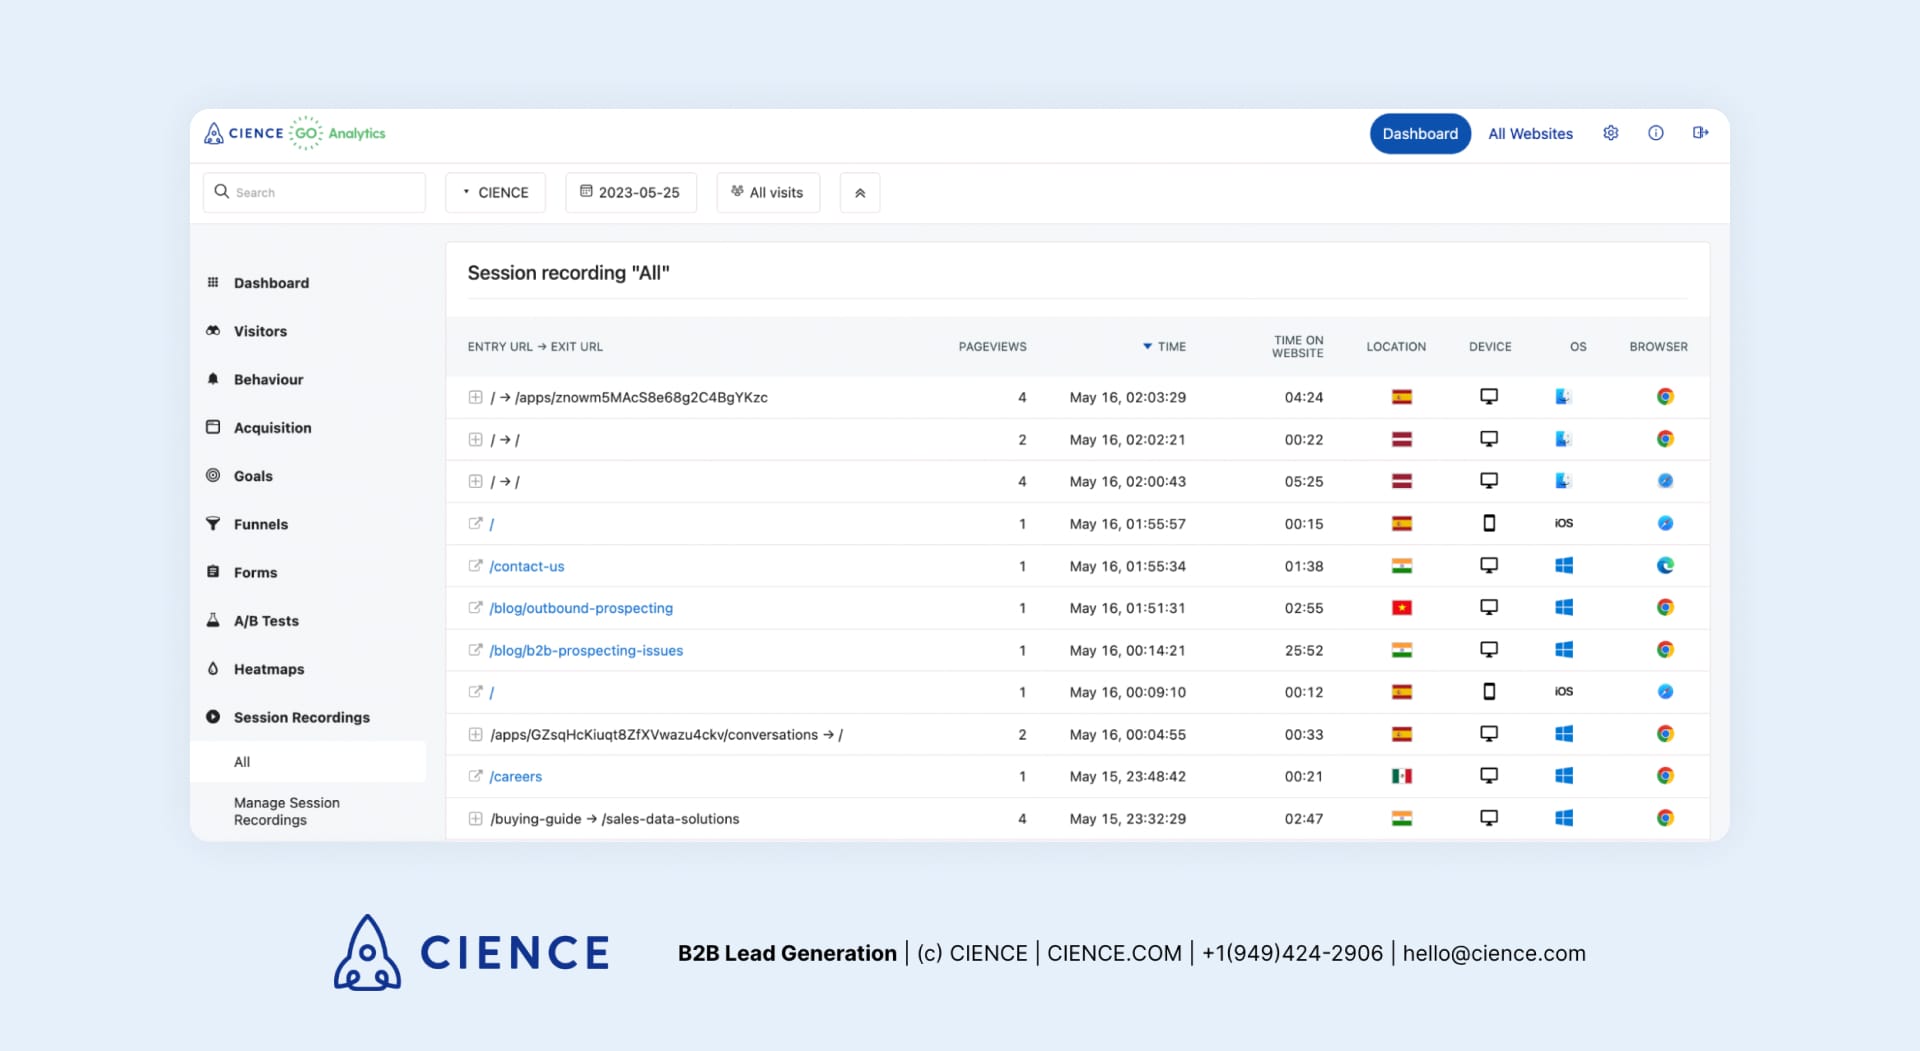Expand the /apps/znowm5MAcS8e68g2C4BgYKzc session row
Viewport: 1920px width, 1051px height.
[x=475, y=397]
